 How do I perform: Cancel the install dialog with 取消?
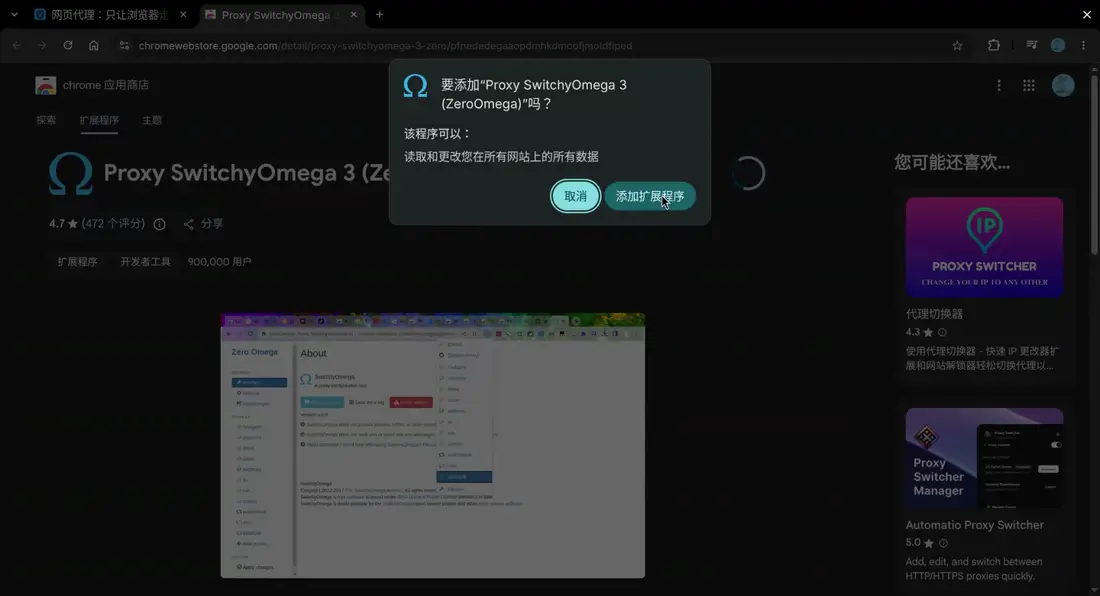575,196
